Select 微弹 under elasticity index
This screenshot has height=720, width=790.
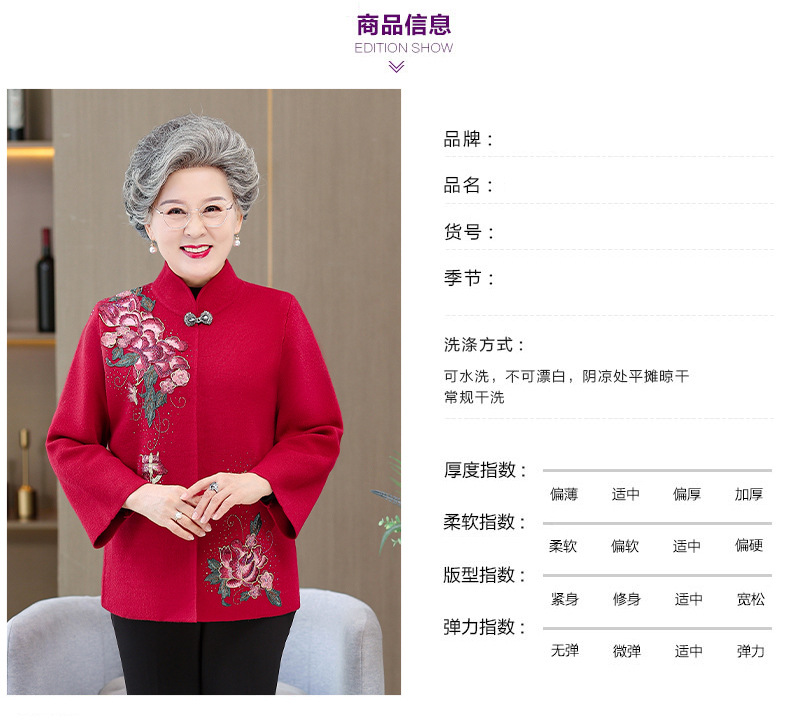tap(627, 651)
